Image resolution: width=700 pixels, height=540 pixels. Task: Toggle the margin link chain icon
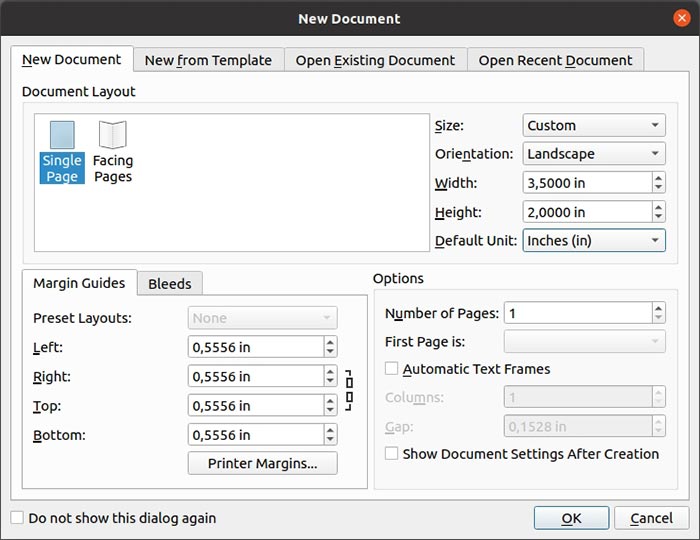point(349,390)
